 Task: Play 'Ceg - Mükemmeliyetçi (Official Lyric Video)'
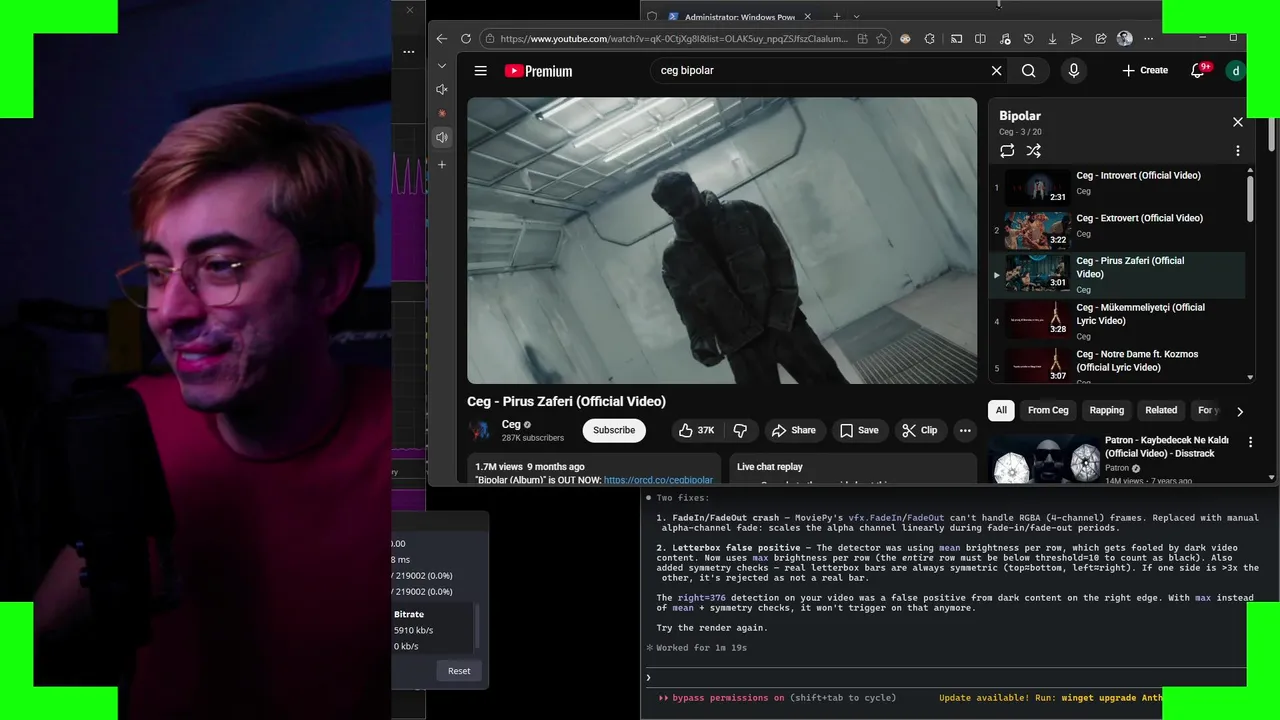[x=1117, y=321]
